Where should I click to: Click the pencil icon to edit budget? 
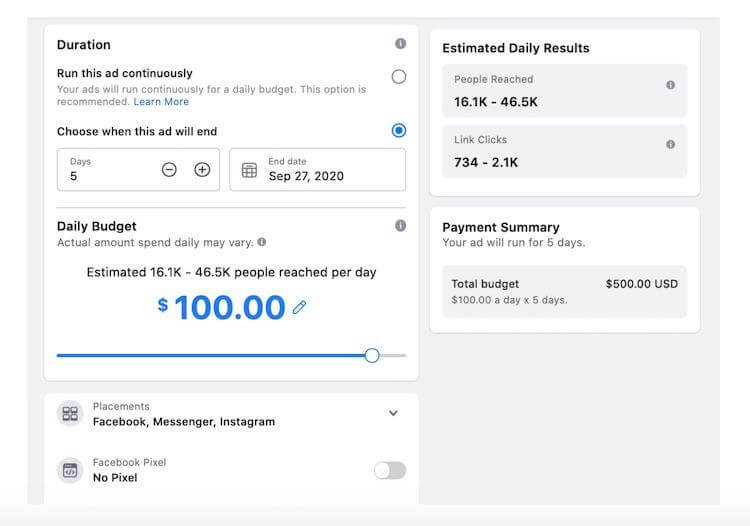(299, 308)
